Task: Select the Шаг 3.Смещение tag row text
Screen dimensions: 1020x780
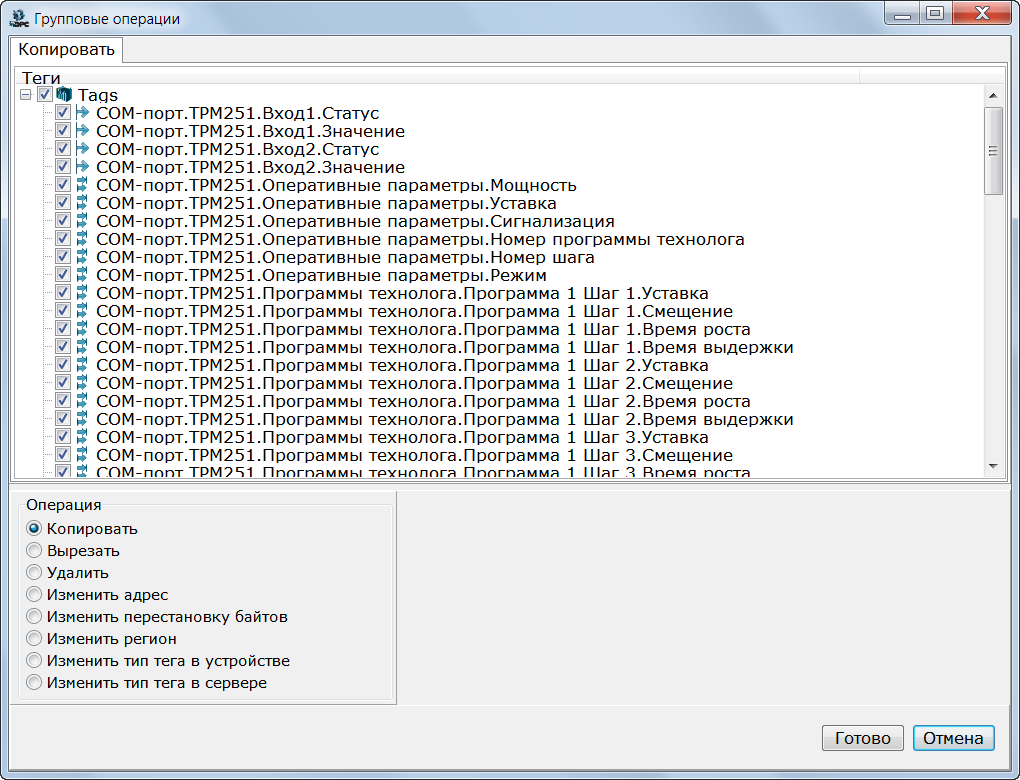Action: [414, 455]
